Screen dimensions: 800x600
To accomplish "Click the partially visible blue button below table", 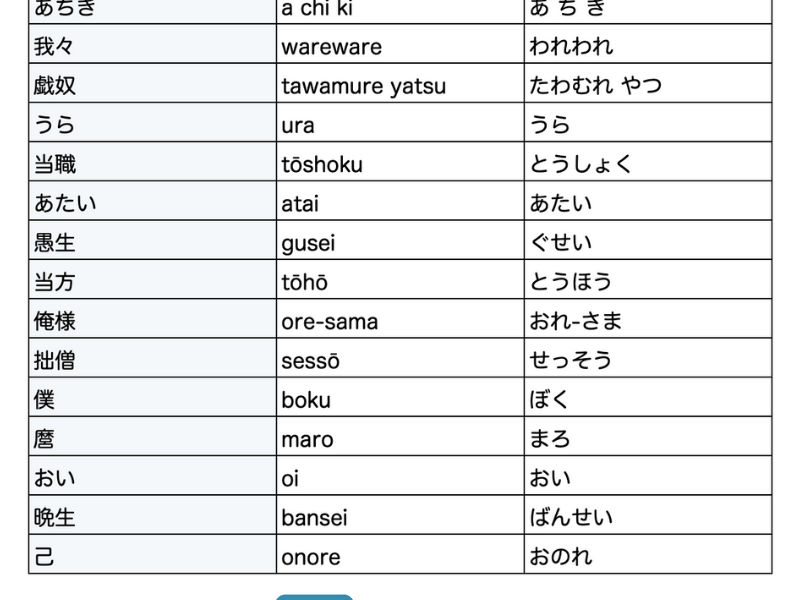I will 314,596.
